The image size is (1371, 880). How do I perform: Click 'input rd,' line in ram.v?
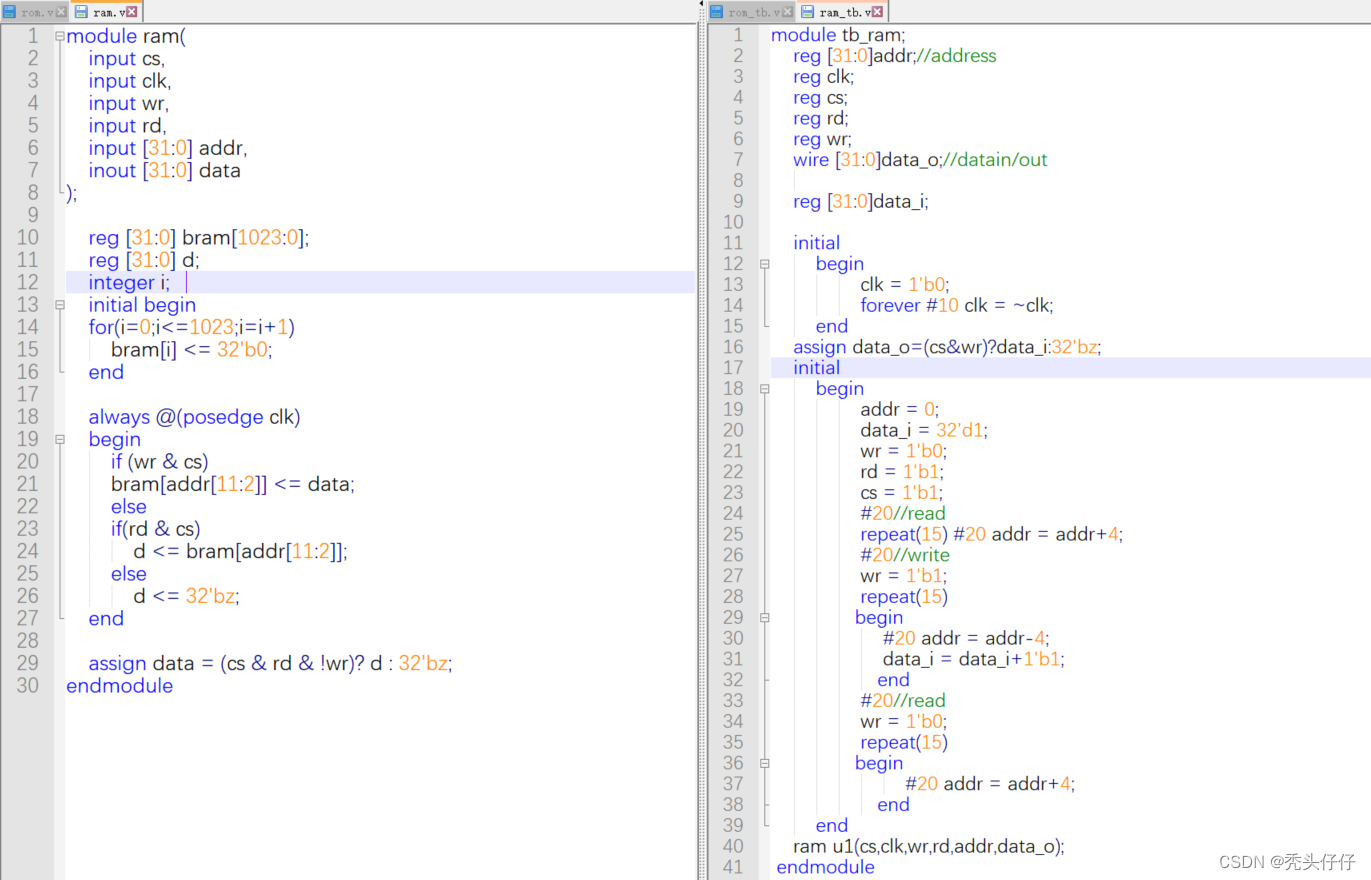click(x=127, y=126)
